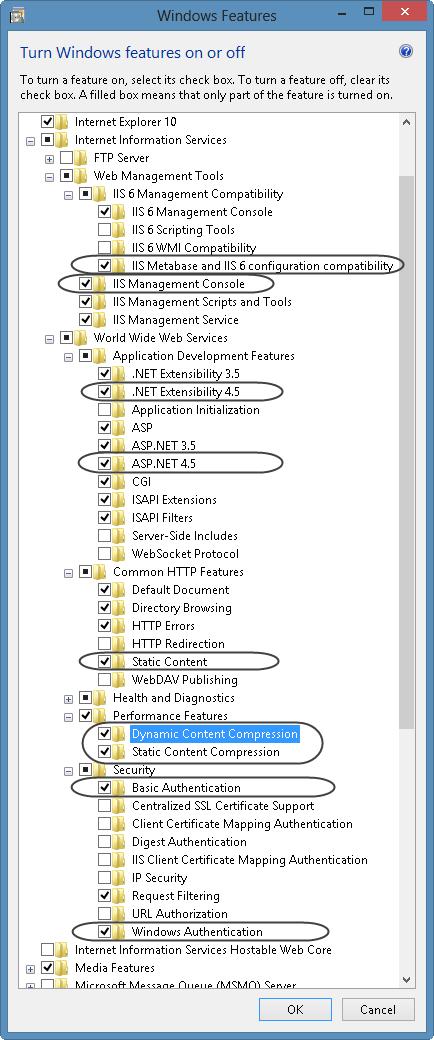Click the folder icon beside ASP.NET 4.5
Viewport: 434px width, 1040px height.
coord(119,464)
